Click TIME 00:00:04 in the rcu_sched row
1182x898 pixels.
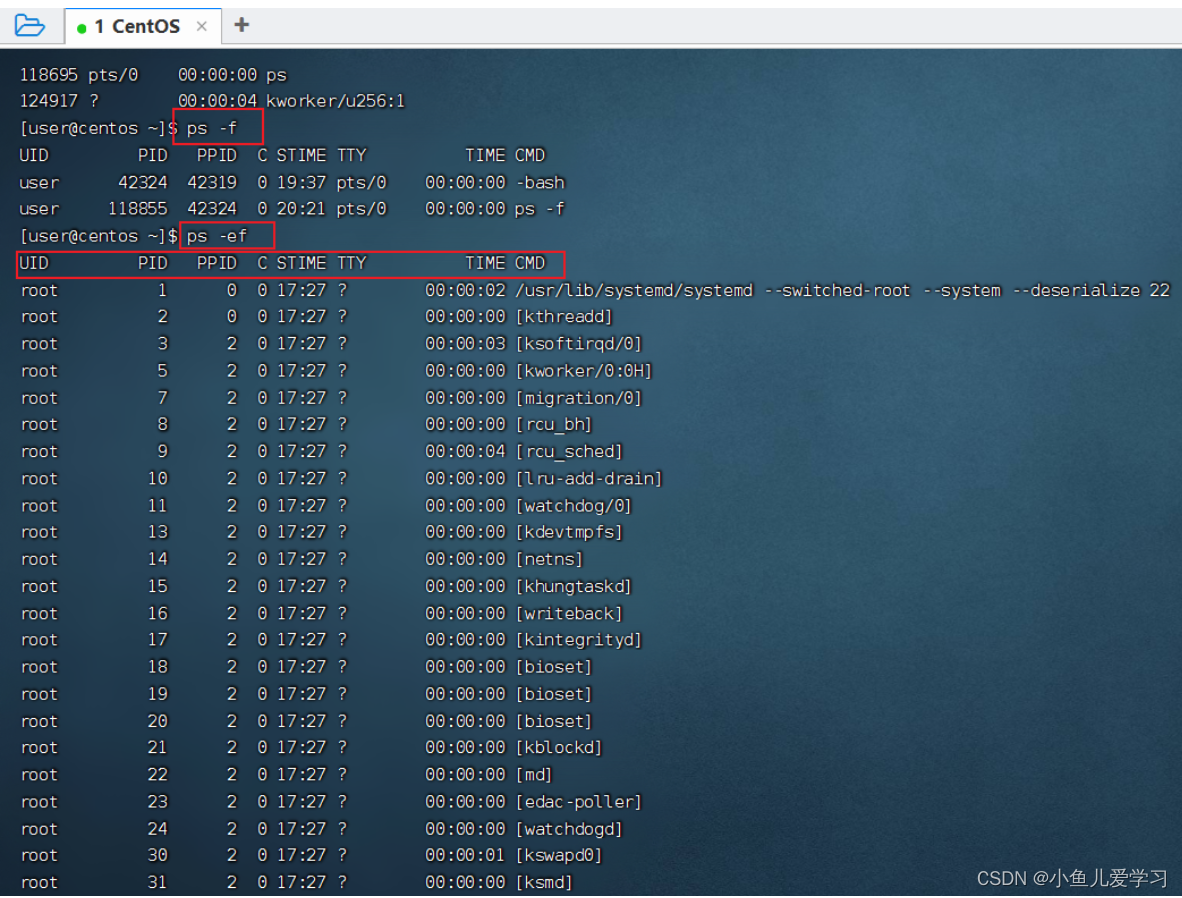pyautogui.click(x=465, y=452)
